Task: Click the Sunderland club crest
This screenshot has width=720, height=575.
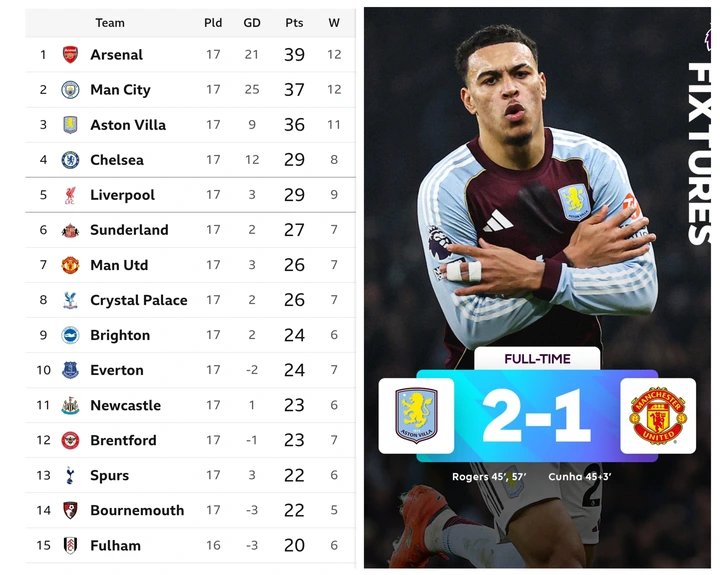Action: click(x=70, y=230)
